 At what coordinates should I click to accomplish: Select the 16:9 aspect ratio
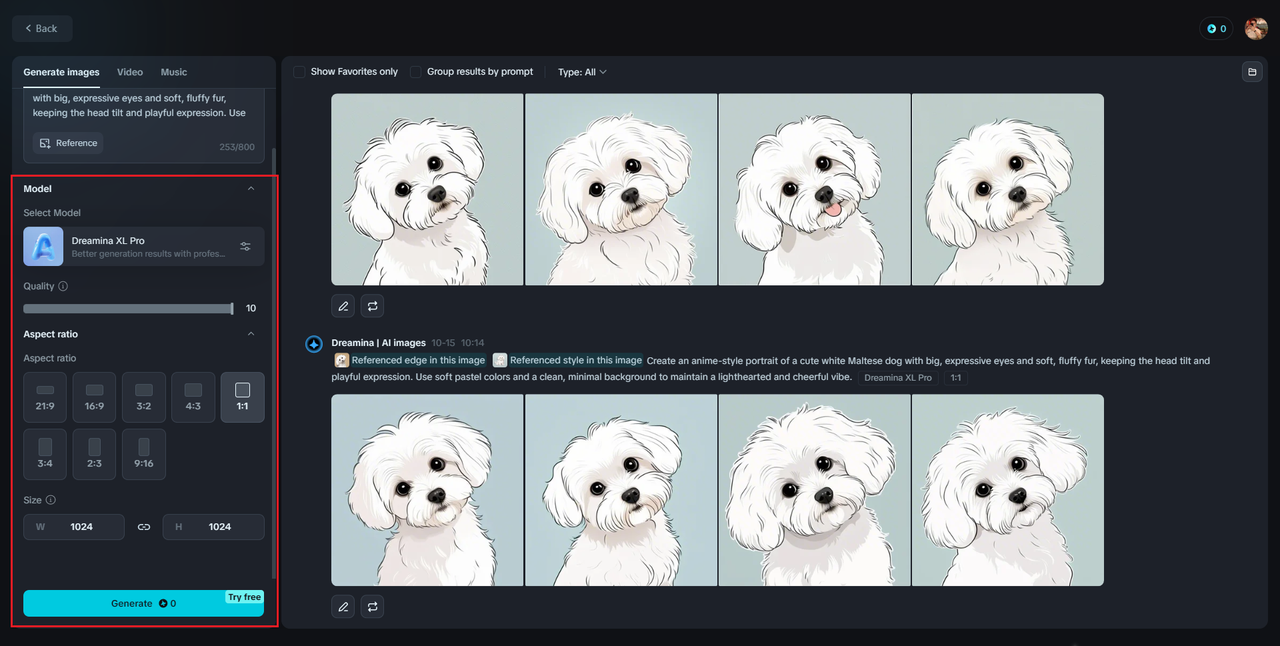coord(94,397)
